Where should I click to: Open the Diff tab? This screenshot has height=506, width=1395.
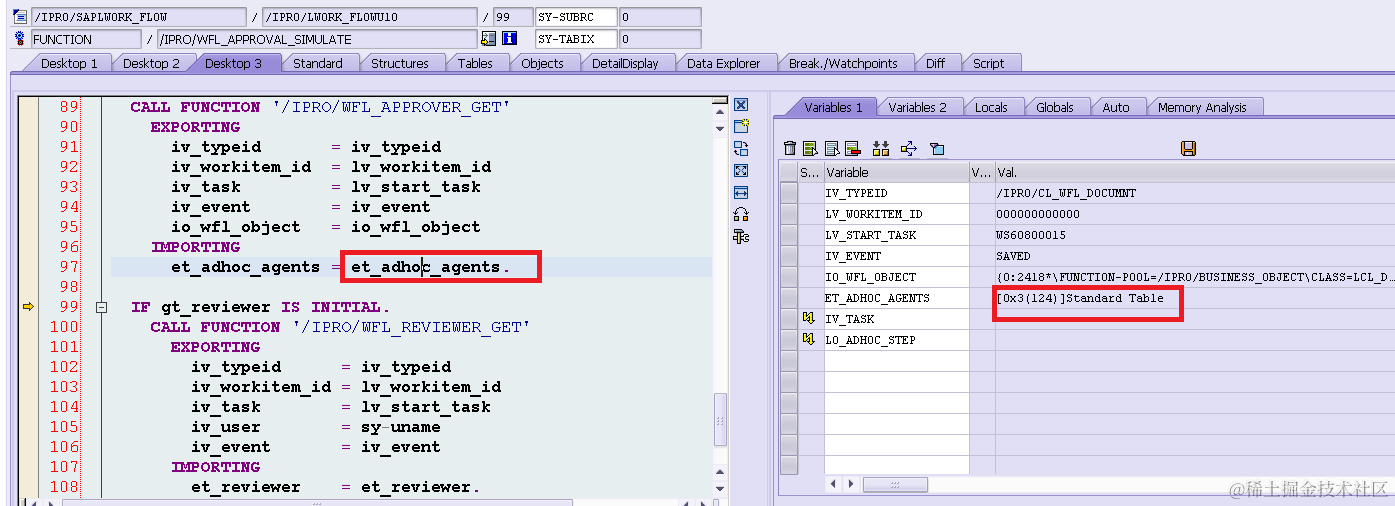(935, 63)
